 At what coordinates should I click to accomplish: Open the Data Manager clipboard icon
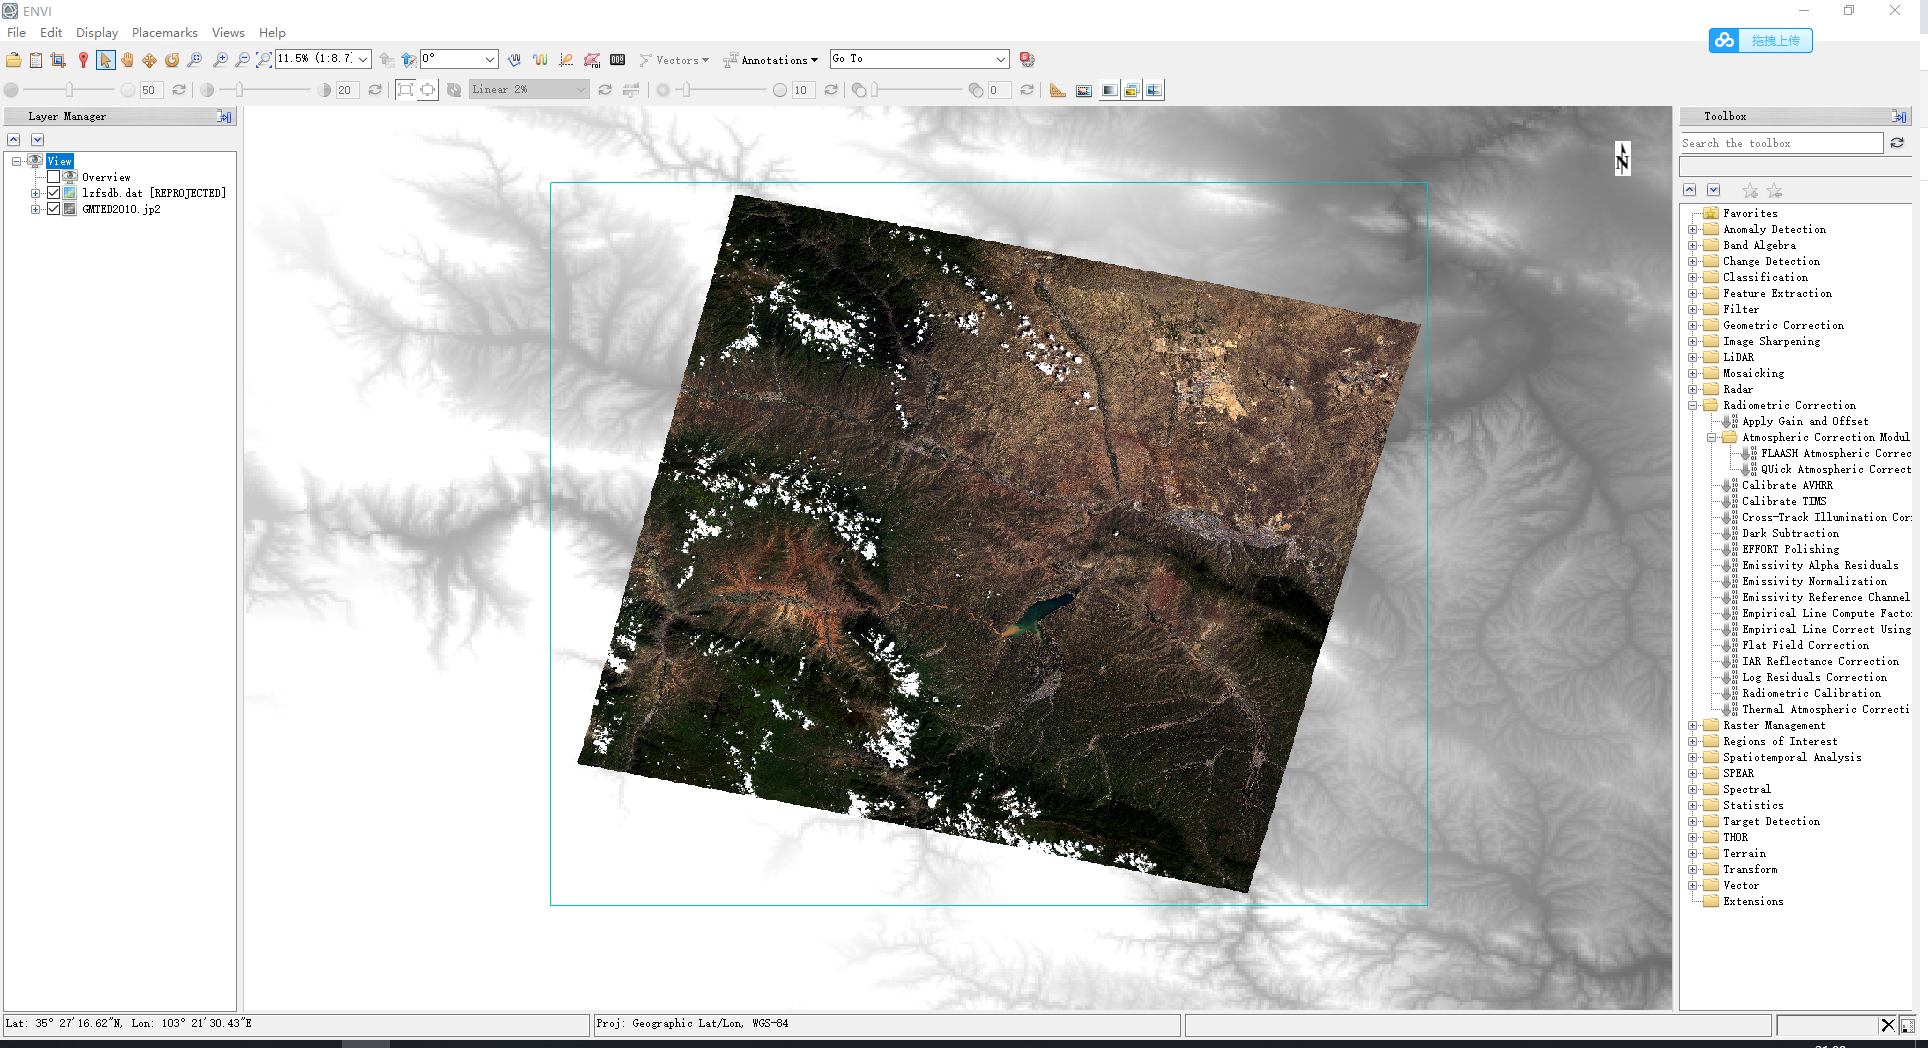click(x=36, y=60)
